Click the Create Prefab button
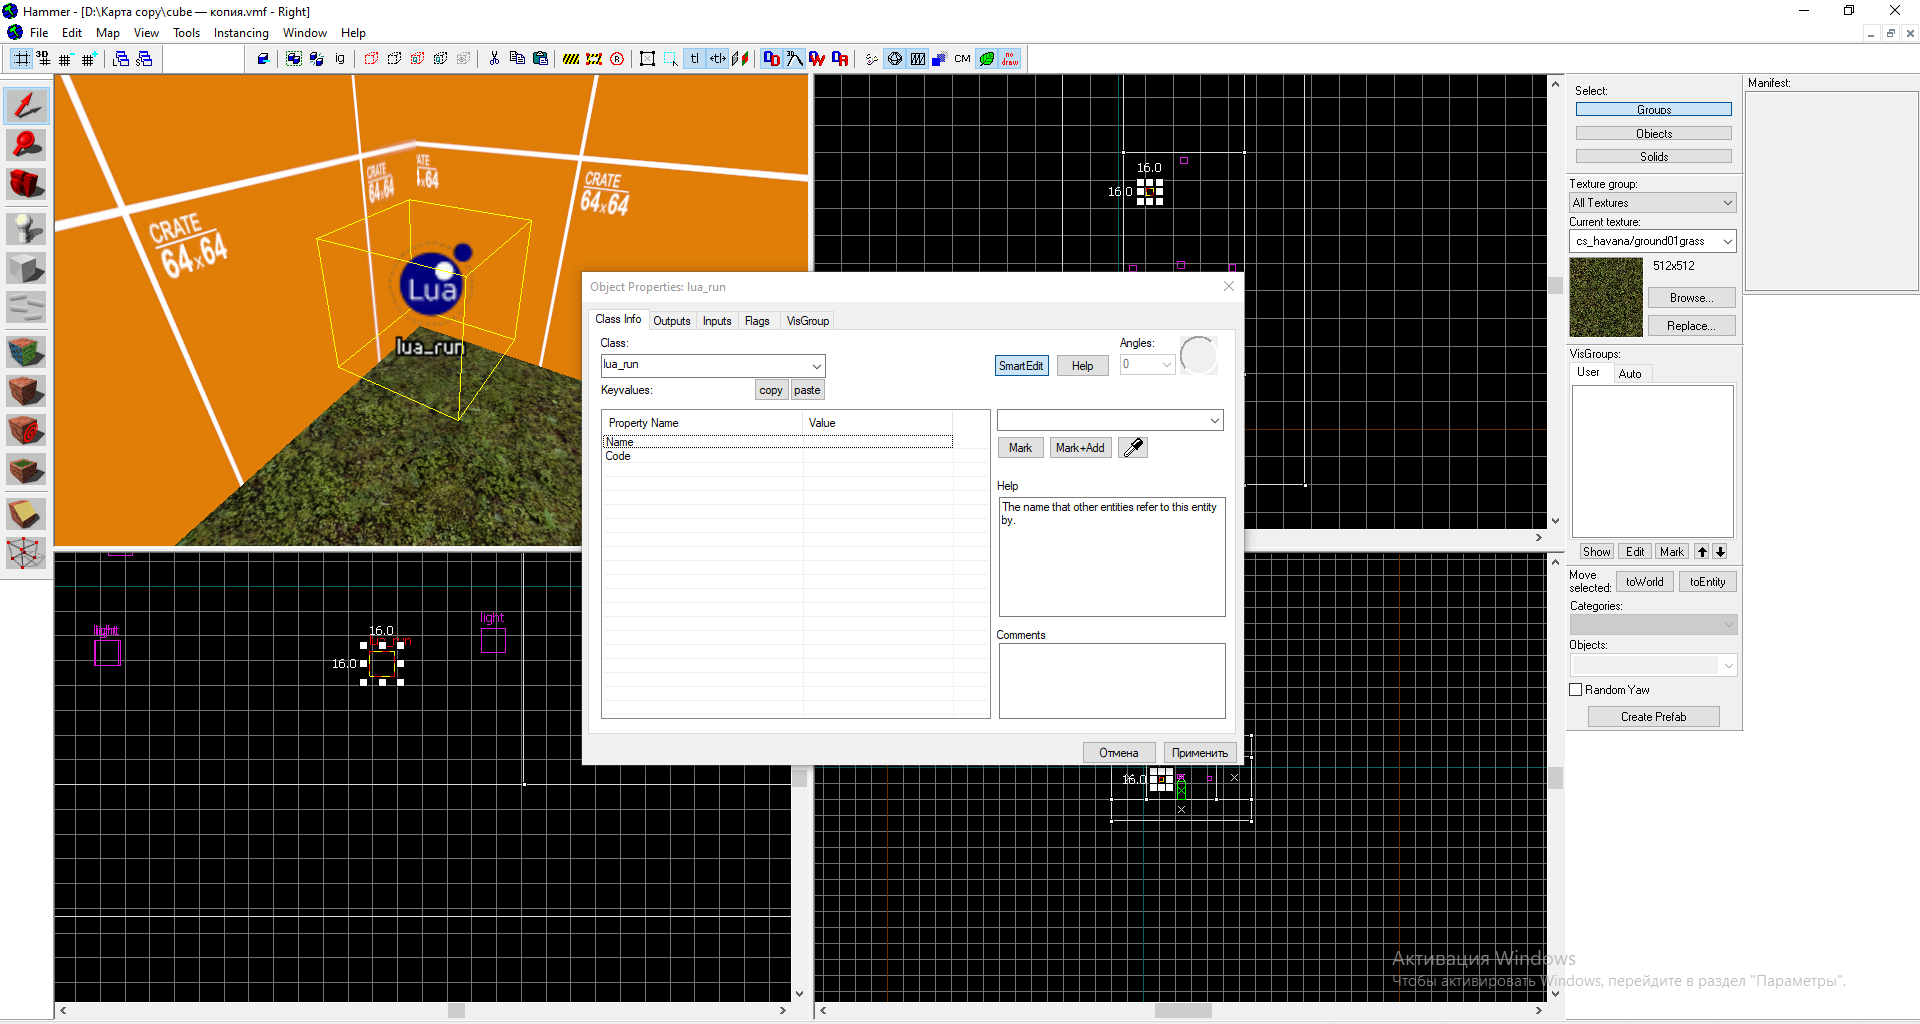This screenshot has width=1920, height=1024. [1653, 717]
